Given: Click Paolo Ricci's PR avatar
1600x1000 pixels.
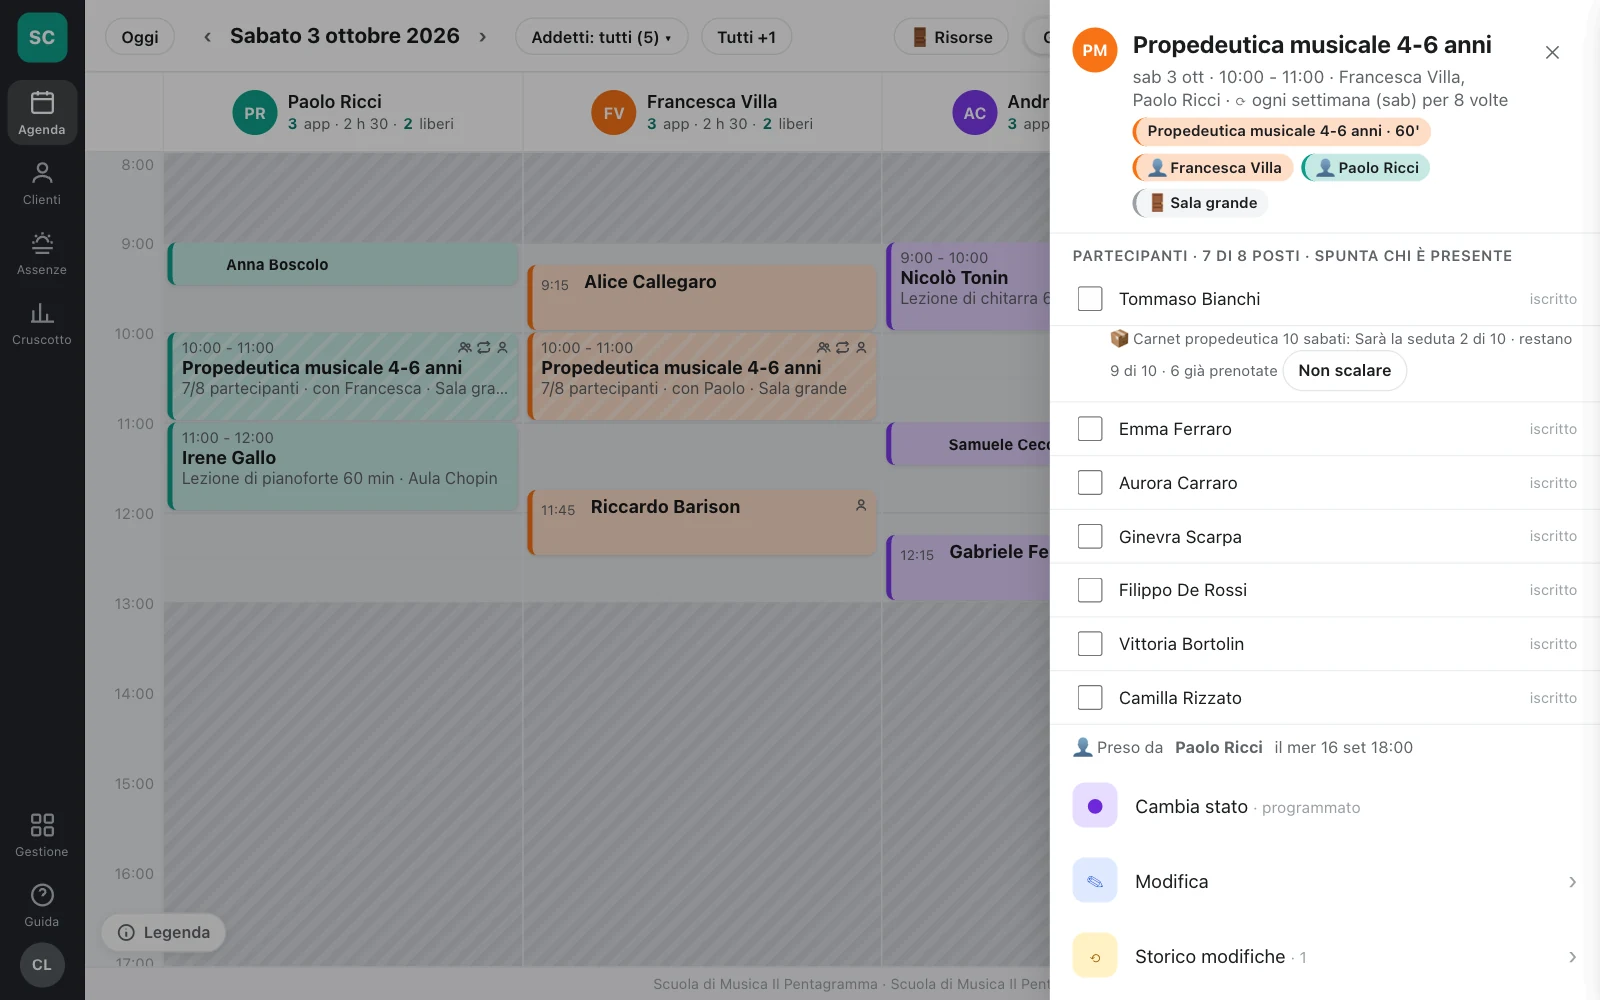Looking at the screenshot, I should pyautogui.click(x=255, y=113).
